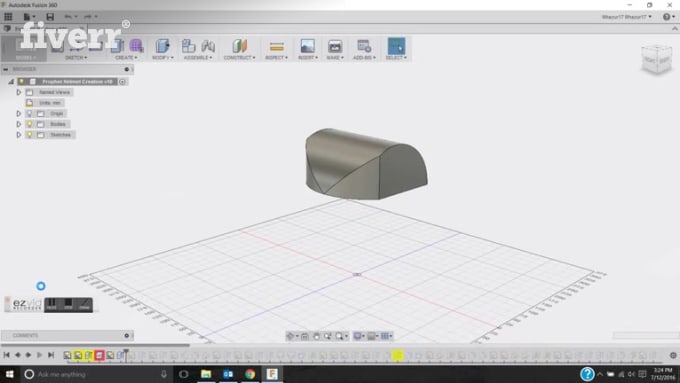Click the Inspect measure icon
The image size is (680, 383).
[x=276, y=46]
